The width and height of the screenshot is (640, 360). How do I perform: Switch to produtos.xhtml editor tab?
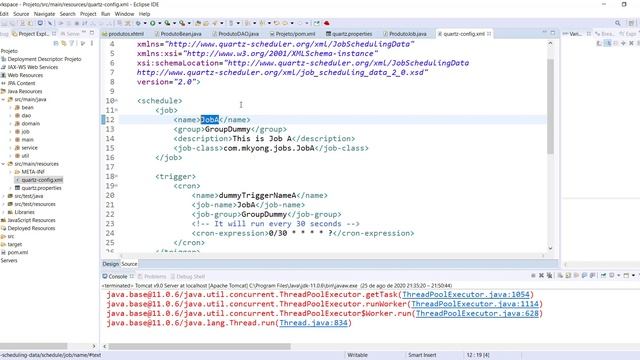tap(123, 34)
